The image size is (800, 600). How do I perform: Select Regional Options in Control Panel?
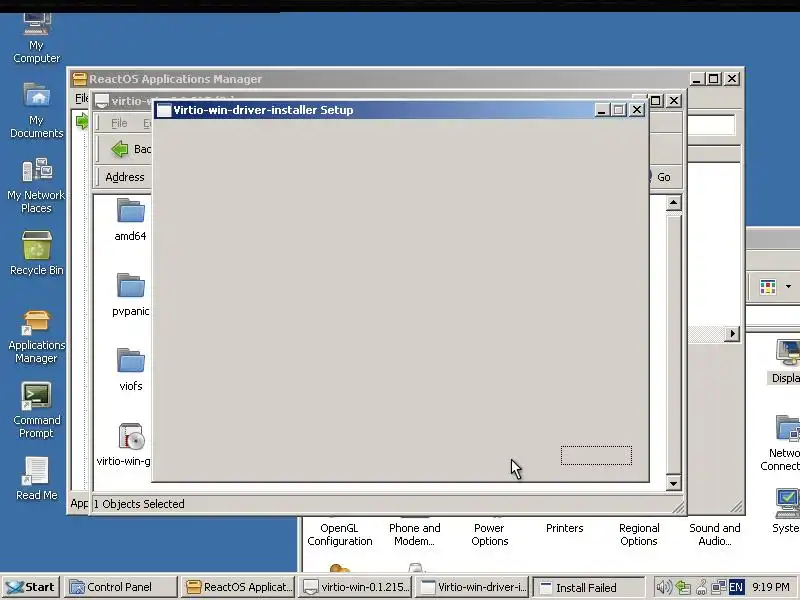click(639, 534)
